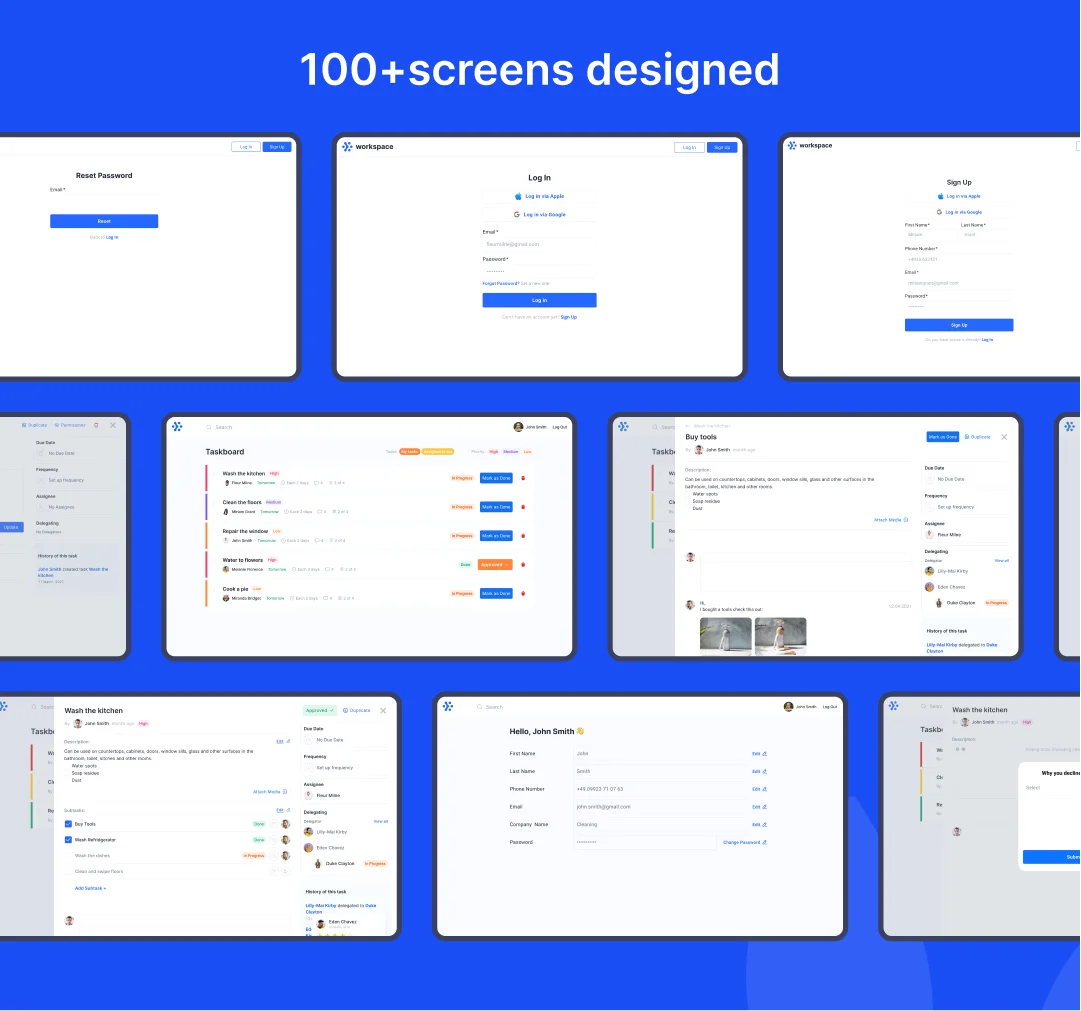Delete the Water to flowers task via red icon

coord(523,565)
